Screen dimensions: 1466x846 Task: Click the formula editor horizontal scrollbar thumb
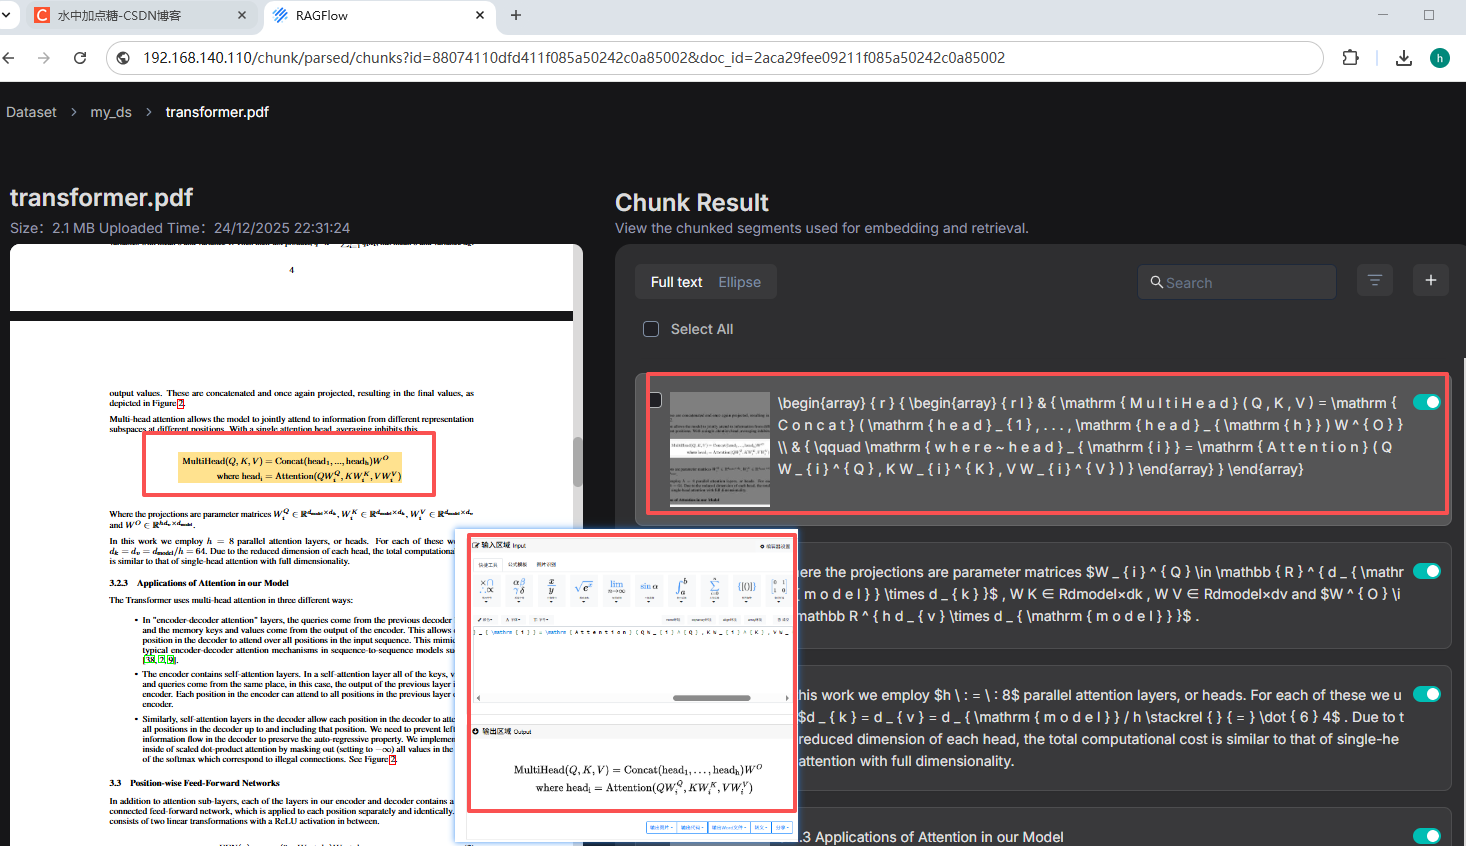click(711, 698)
